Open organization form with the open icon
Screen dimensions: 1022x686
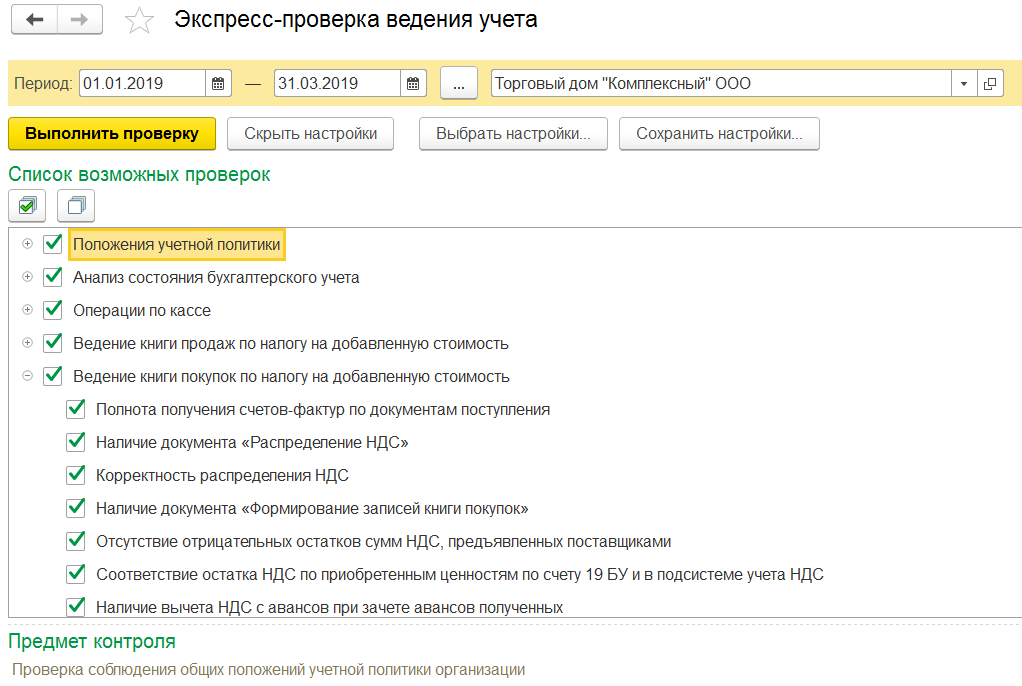pyautogui.click(x=989, y=84)
